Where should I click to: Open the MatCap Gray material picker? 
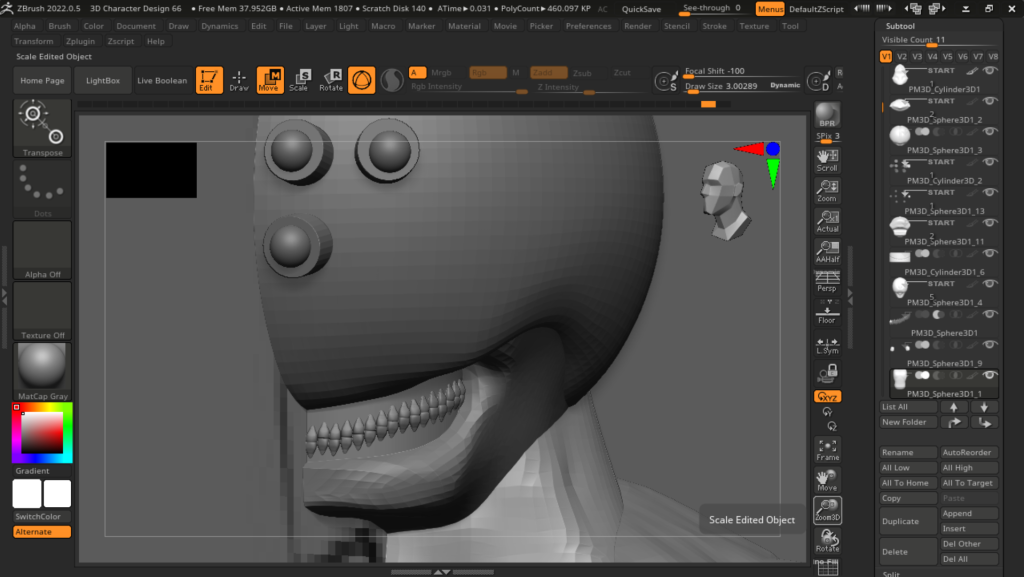(x=42, y=371)
